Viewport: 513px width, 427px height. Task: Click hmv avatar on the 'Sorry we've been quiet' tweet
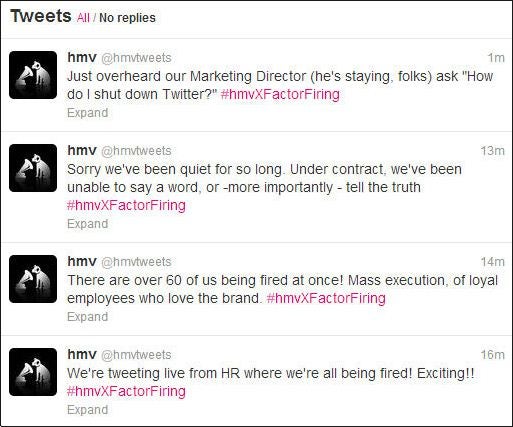click(x=33, y=168)
